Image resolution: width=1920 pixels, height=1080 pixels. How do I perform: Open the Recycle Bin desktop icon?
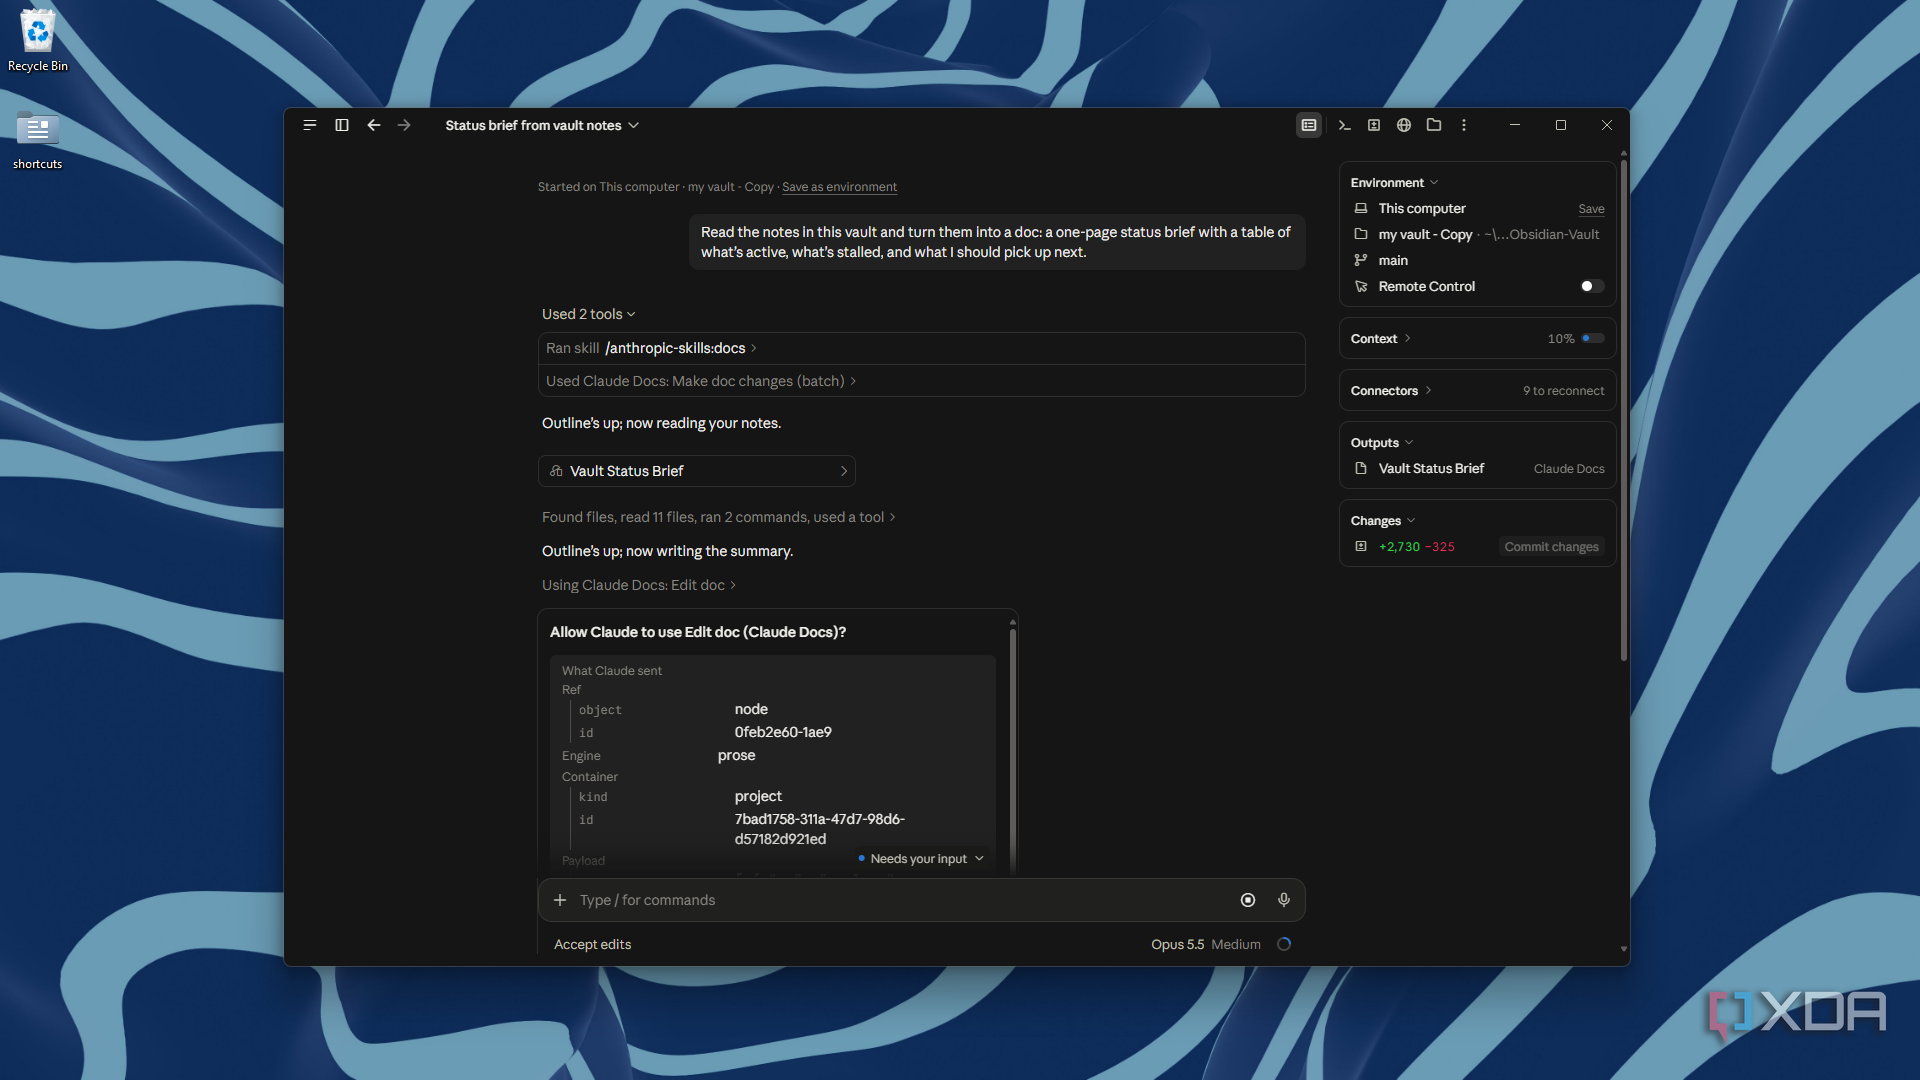tap(38, 41)
